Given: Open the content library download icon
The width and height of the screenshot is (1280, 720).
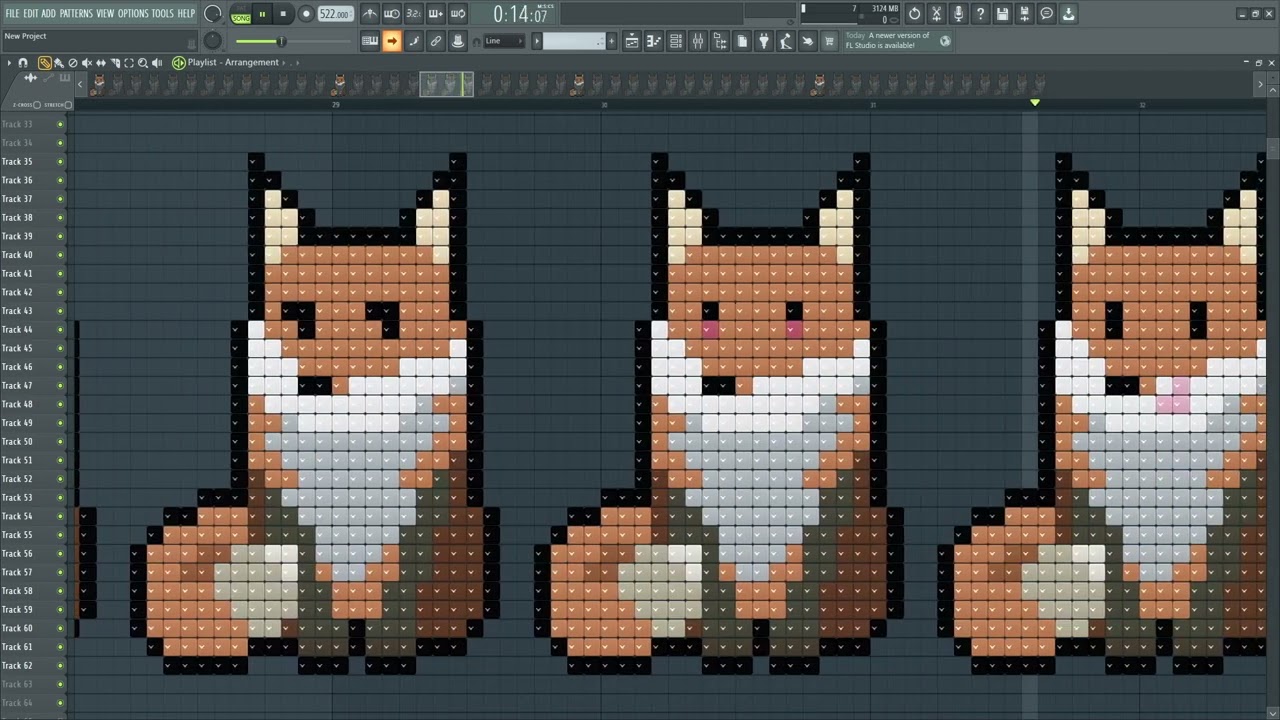Looking at the screenshot, I should pos(1068,14).
